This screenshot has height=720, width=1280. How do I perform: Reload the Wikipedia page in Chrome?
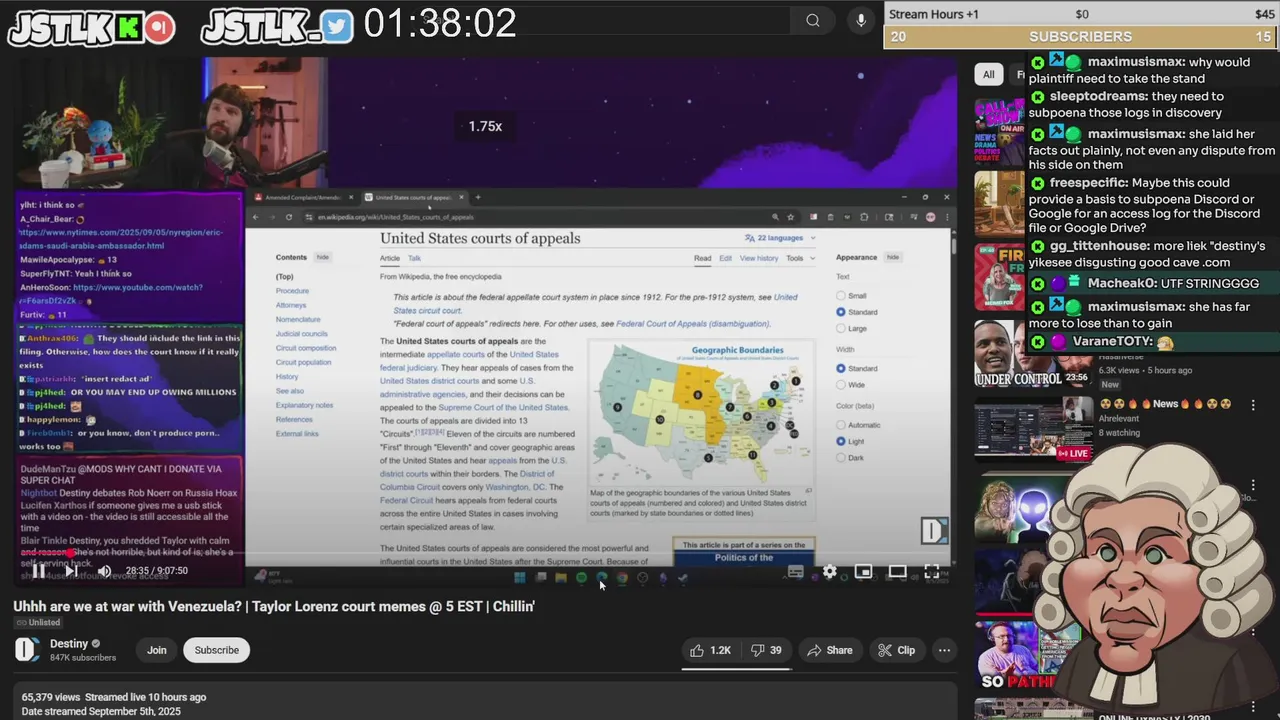click(290, 217)
